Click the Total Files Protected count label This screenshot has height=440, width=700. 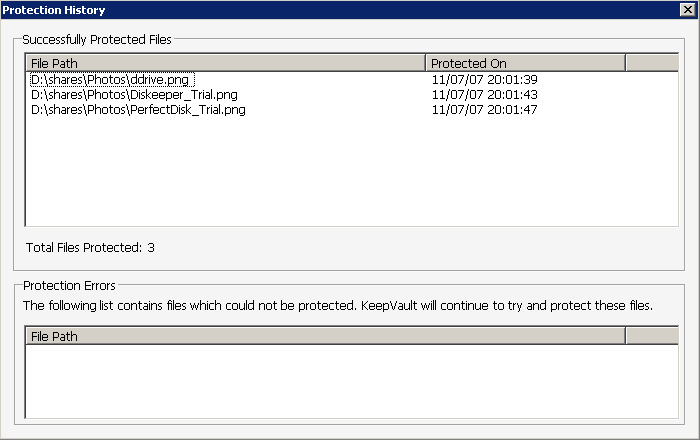90,247
